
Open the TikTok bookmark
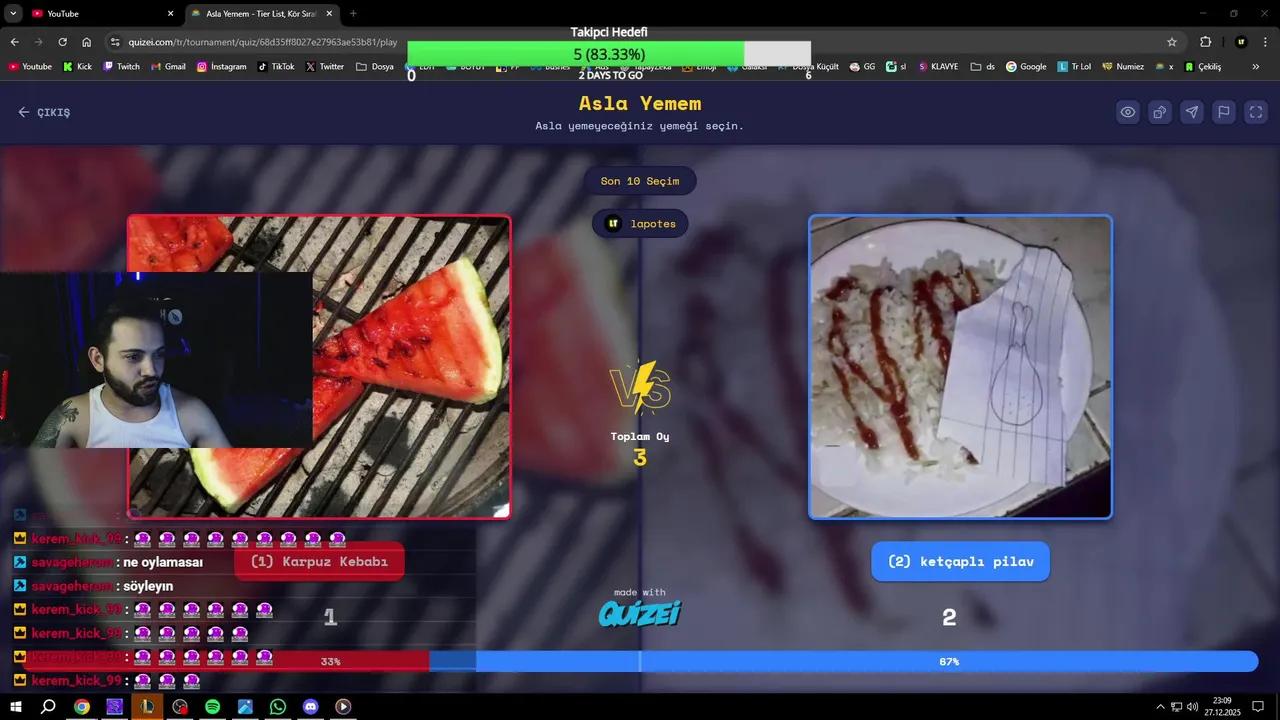[x=275, y=67]
